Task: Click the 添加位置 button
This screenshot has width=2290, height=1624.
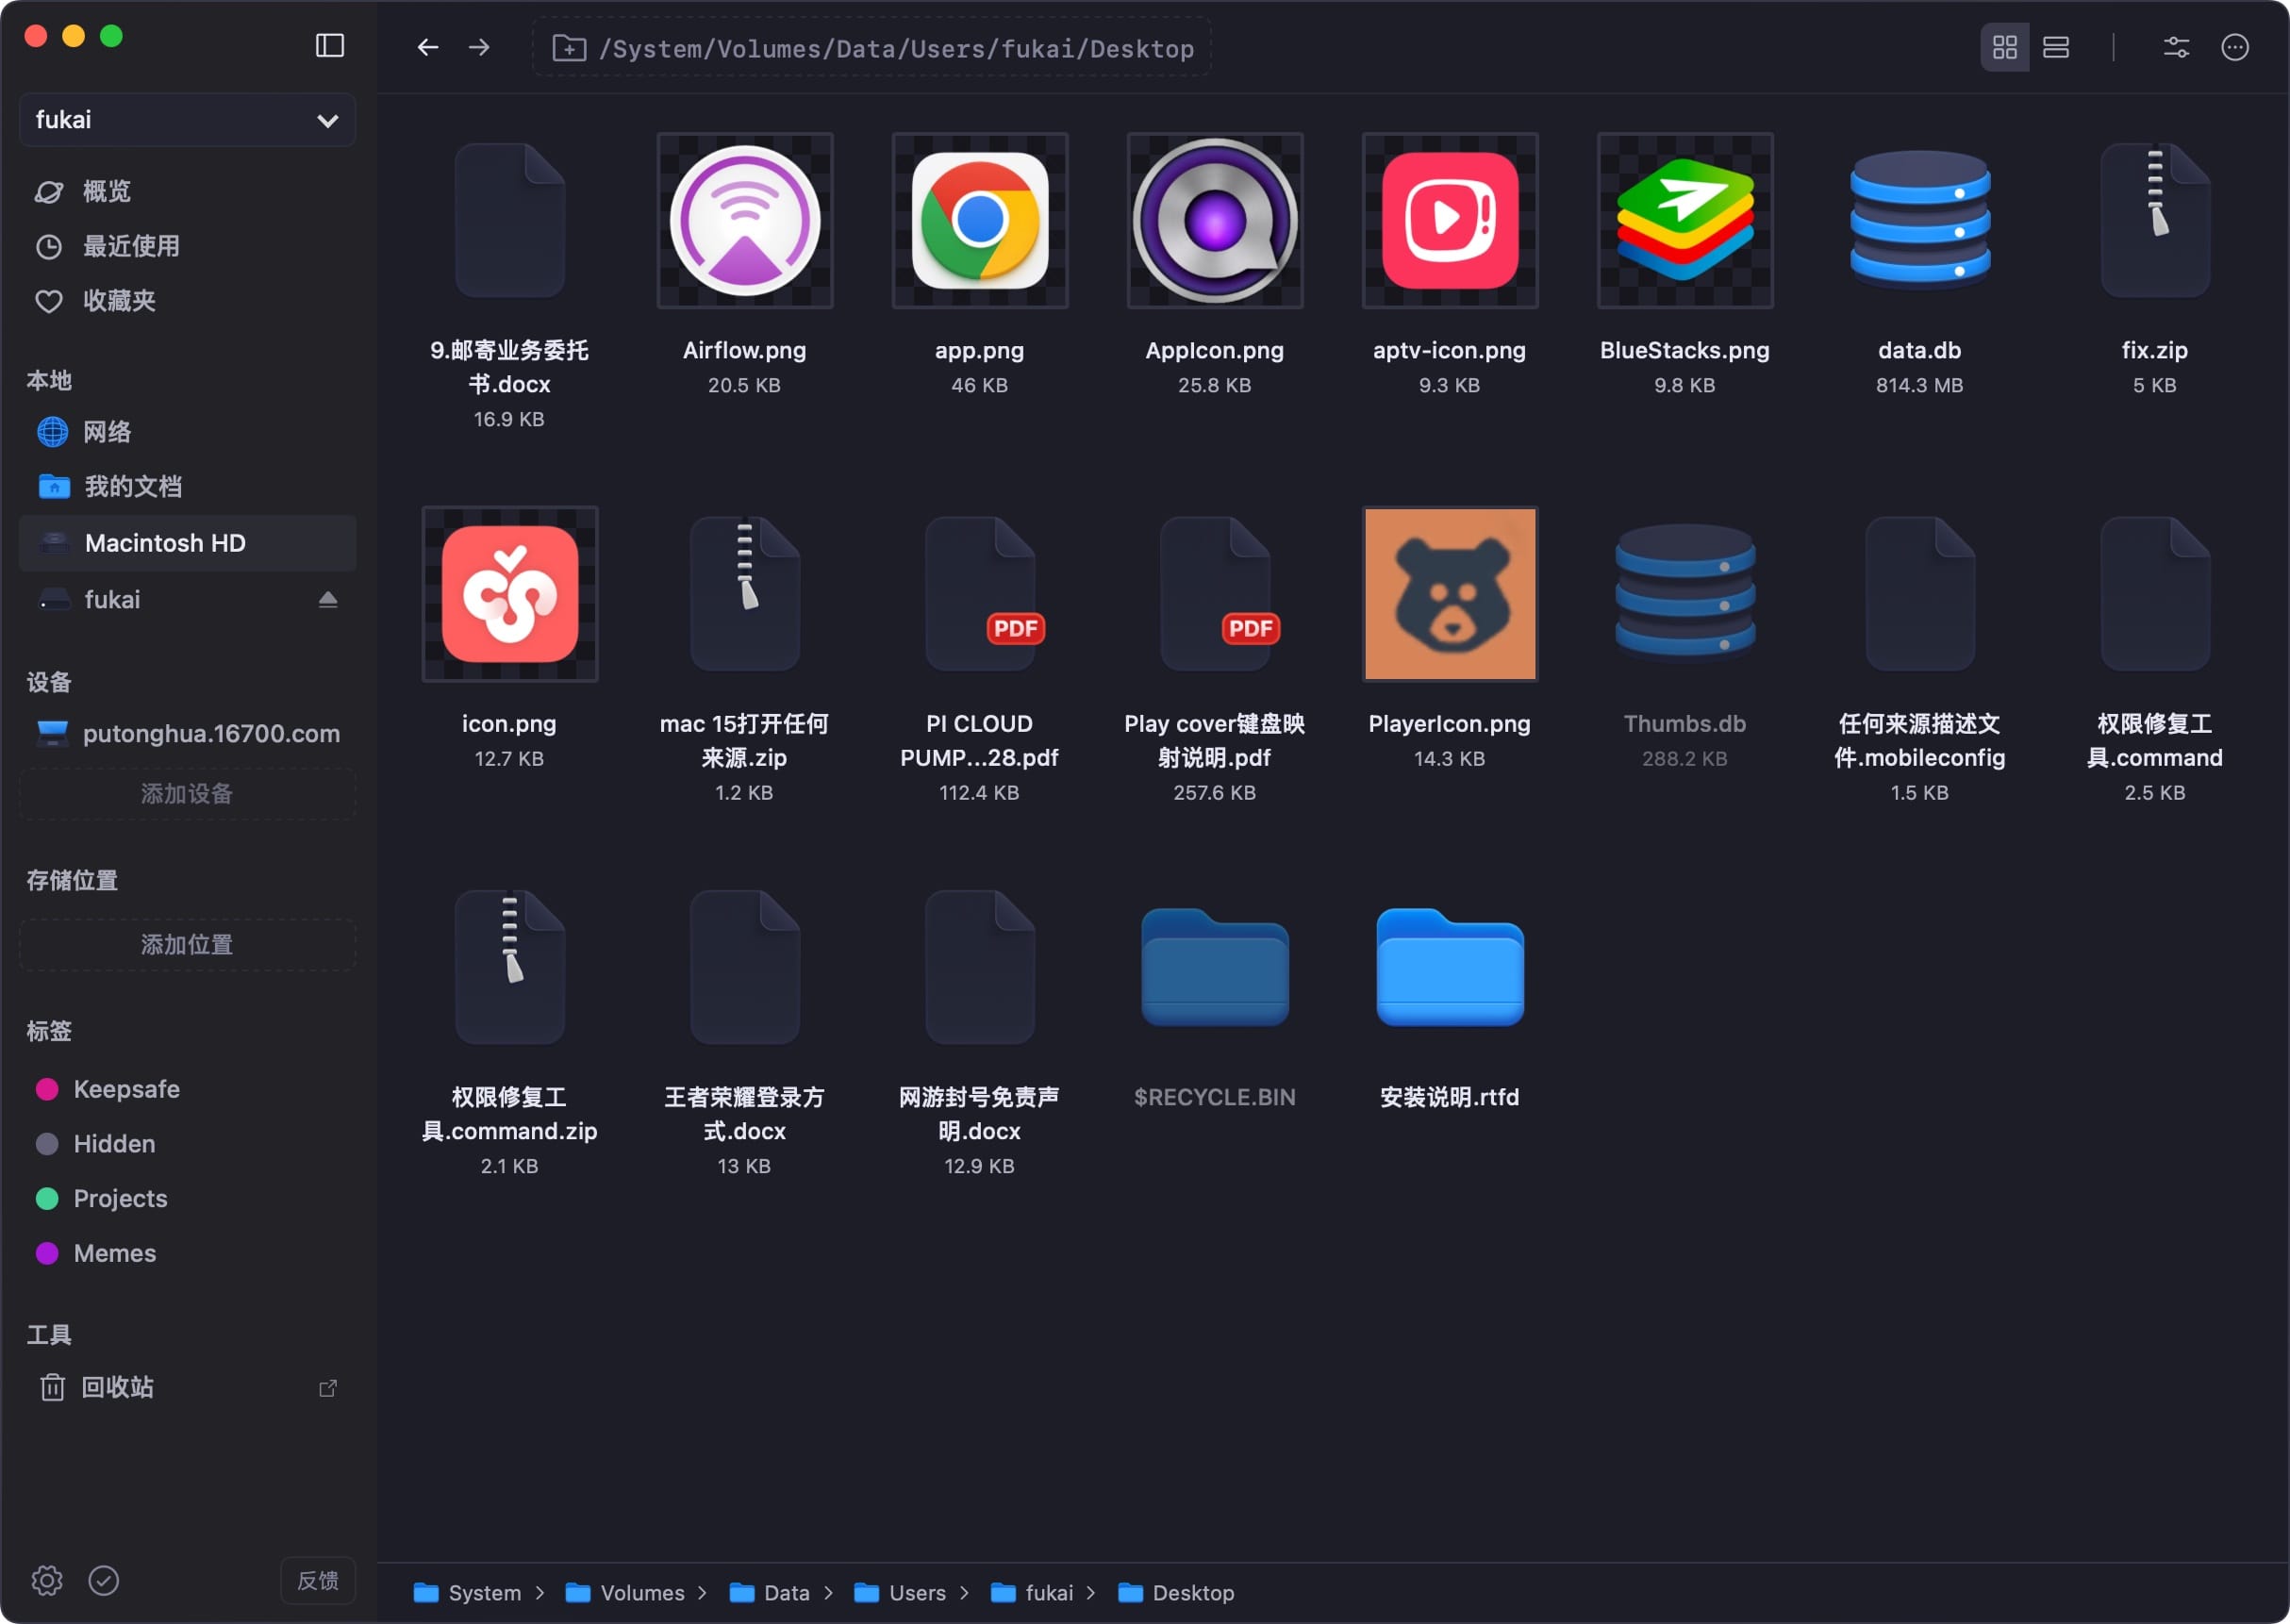Action: click(x=187, y=945)
